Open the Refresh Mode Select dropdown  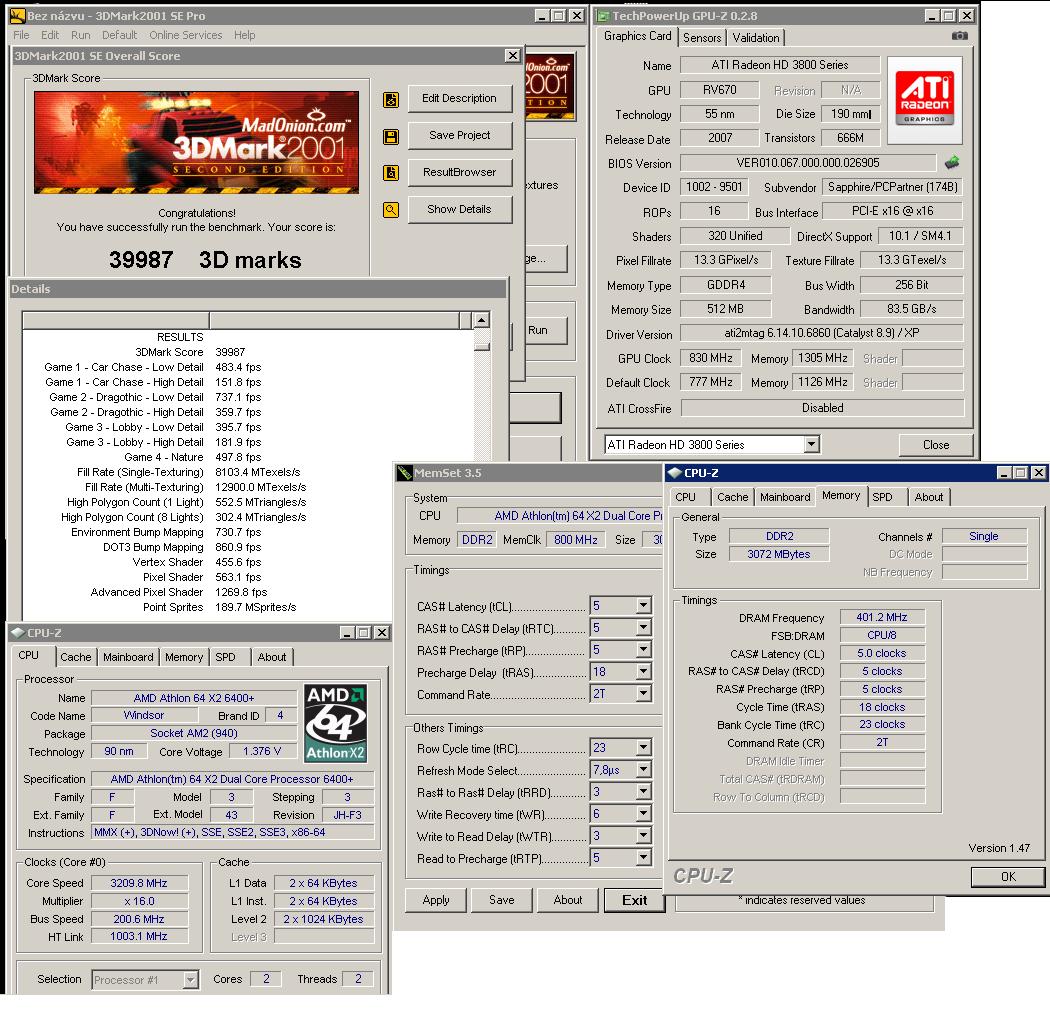[x=643, y=770]
